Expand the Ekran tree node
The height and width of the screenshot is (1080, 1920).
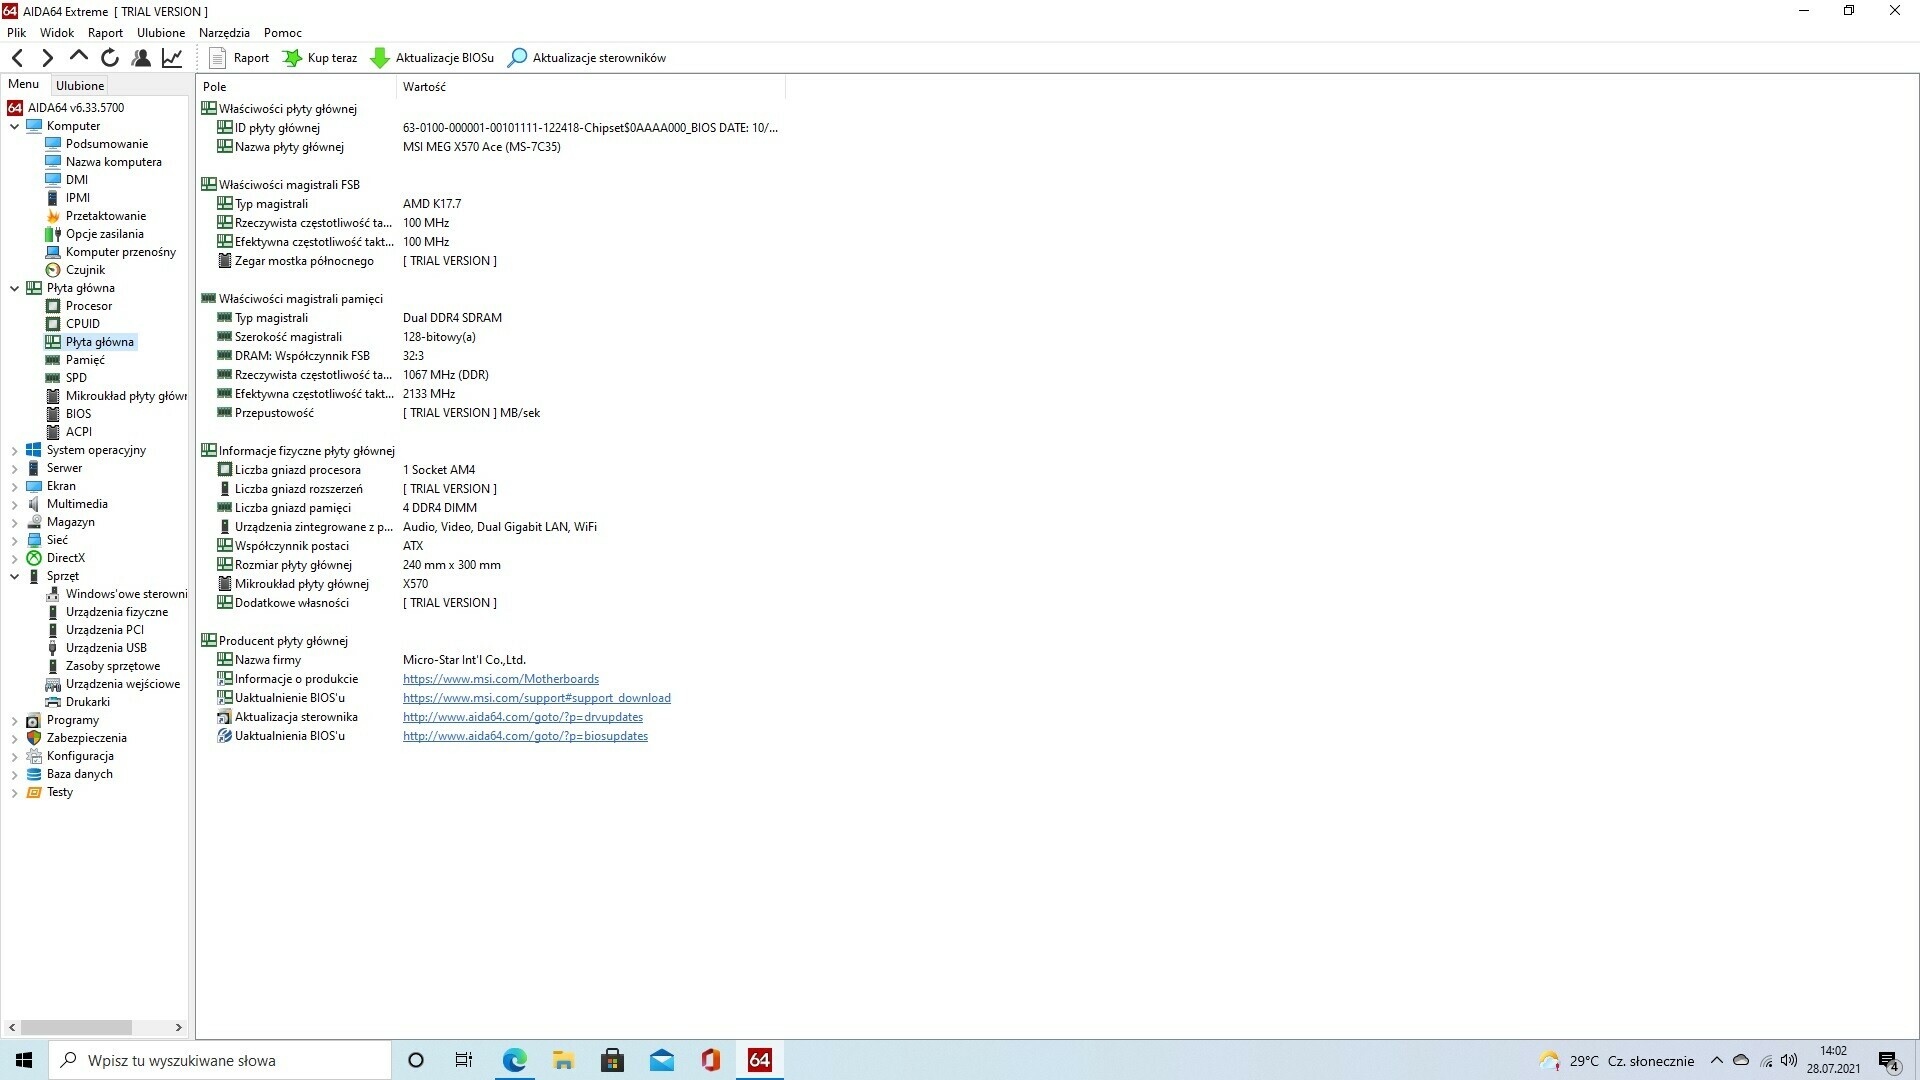point(15,487)
